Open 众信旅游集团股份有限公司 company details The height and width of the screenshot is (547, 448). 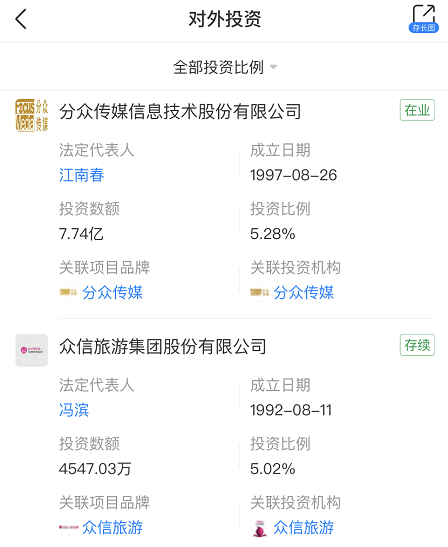[x=163, y=347]
